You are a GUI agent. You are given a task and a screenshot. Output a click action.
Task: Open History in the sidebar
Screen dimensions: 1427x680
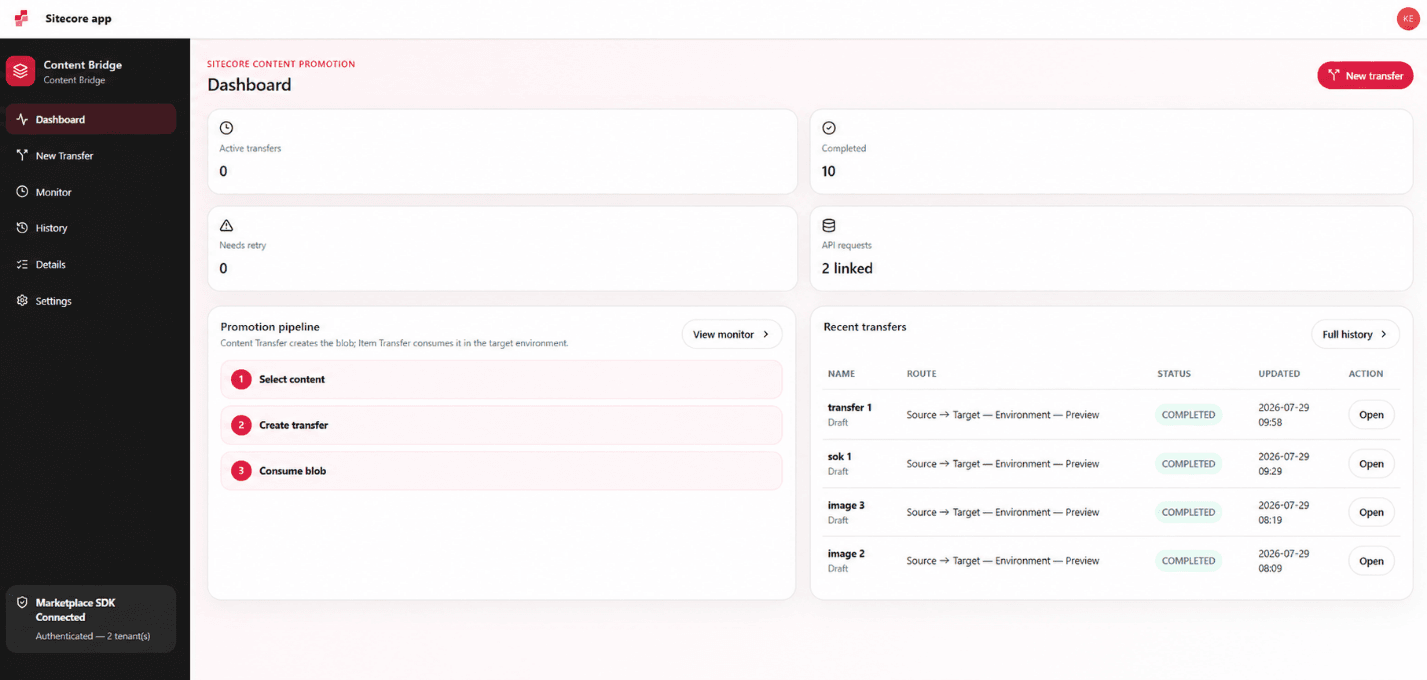(91, 228)
